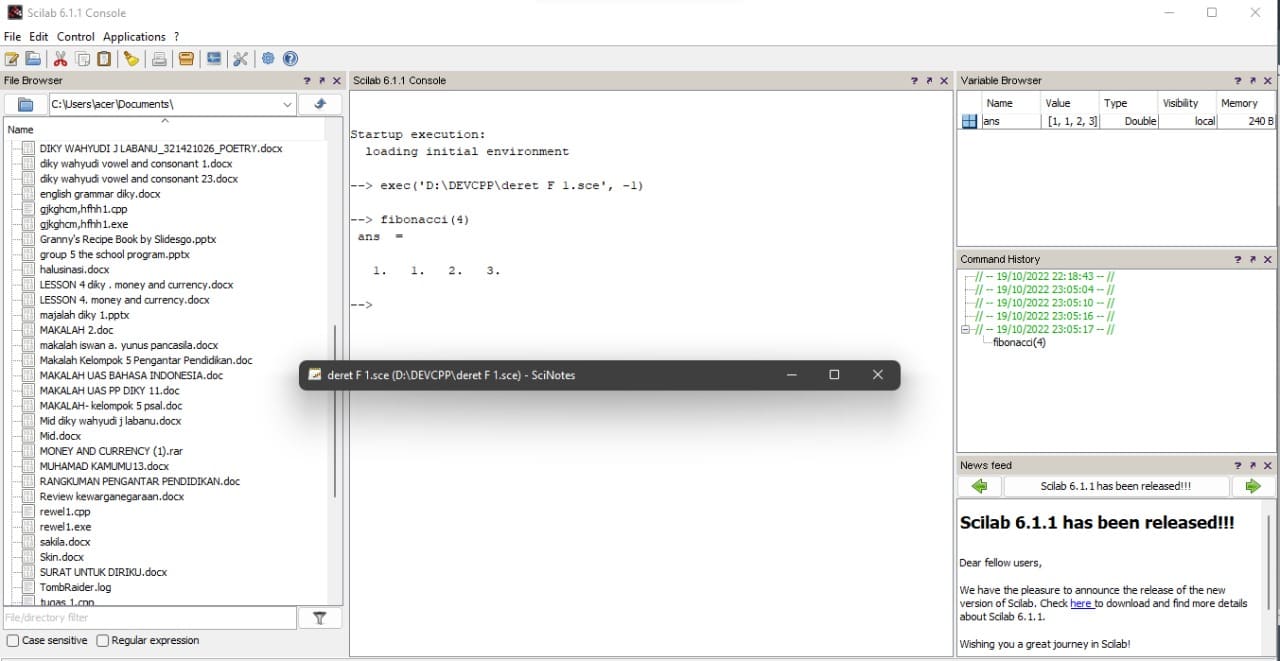Select file Skin.docx
The image size is (1280, 661).
click(62, 557)
